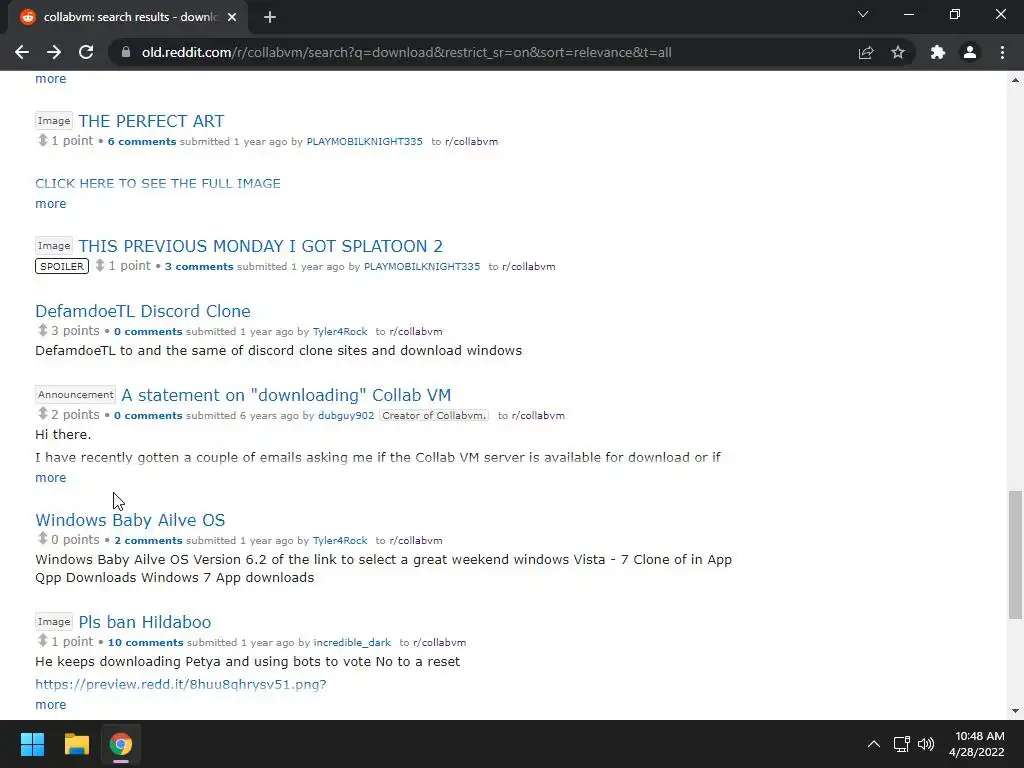This screenshot has height=768, width=1024.
Task: Open Chrome three-dot menu
Action: tap(1002, 52)
